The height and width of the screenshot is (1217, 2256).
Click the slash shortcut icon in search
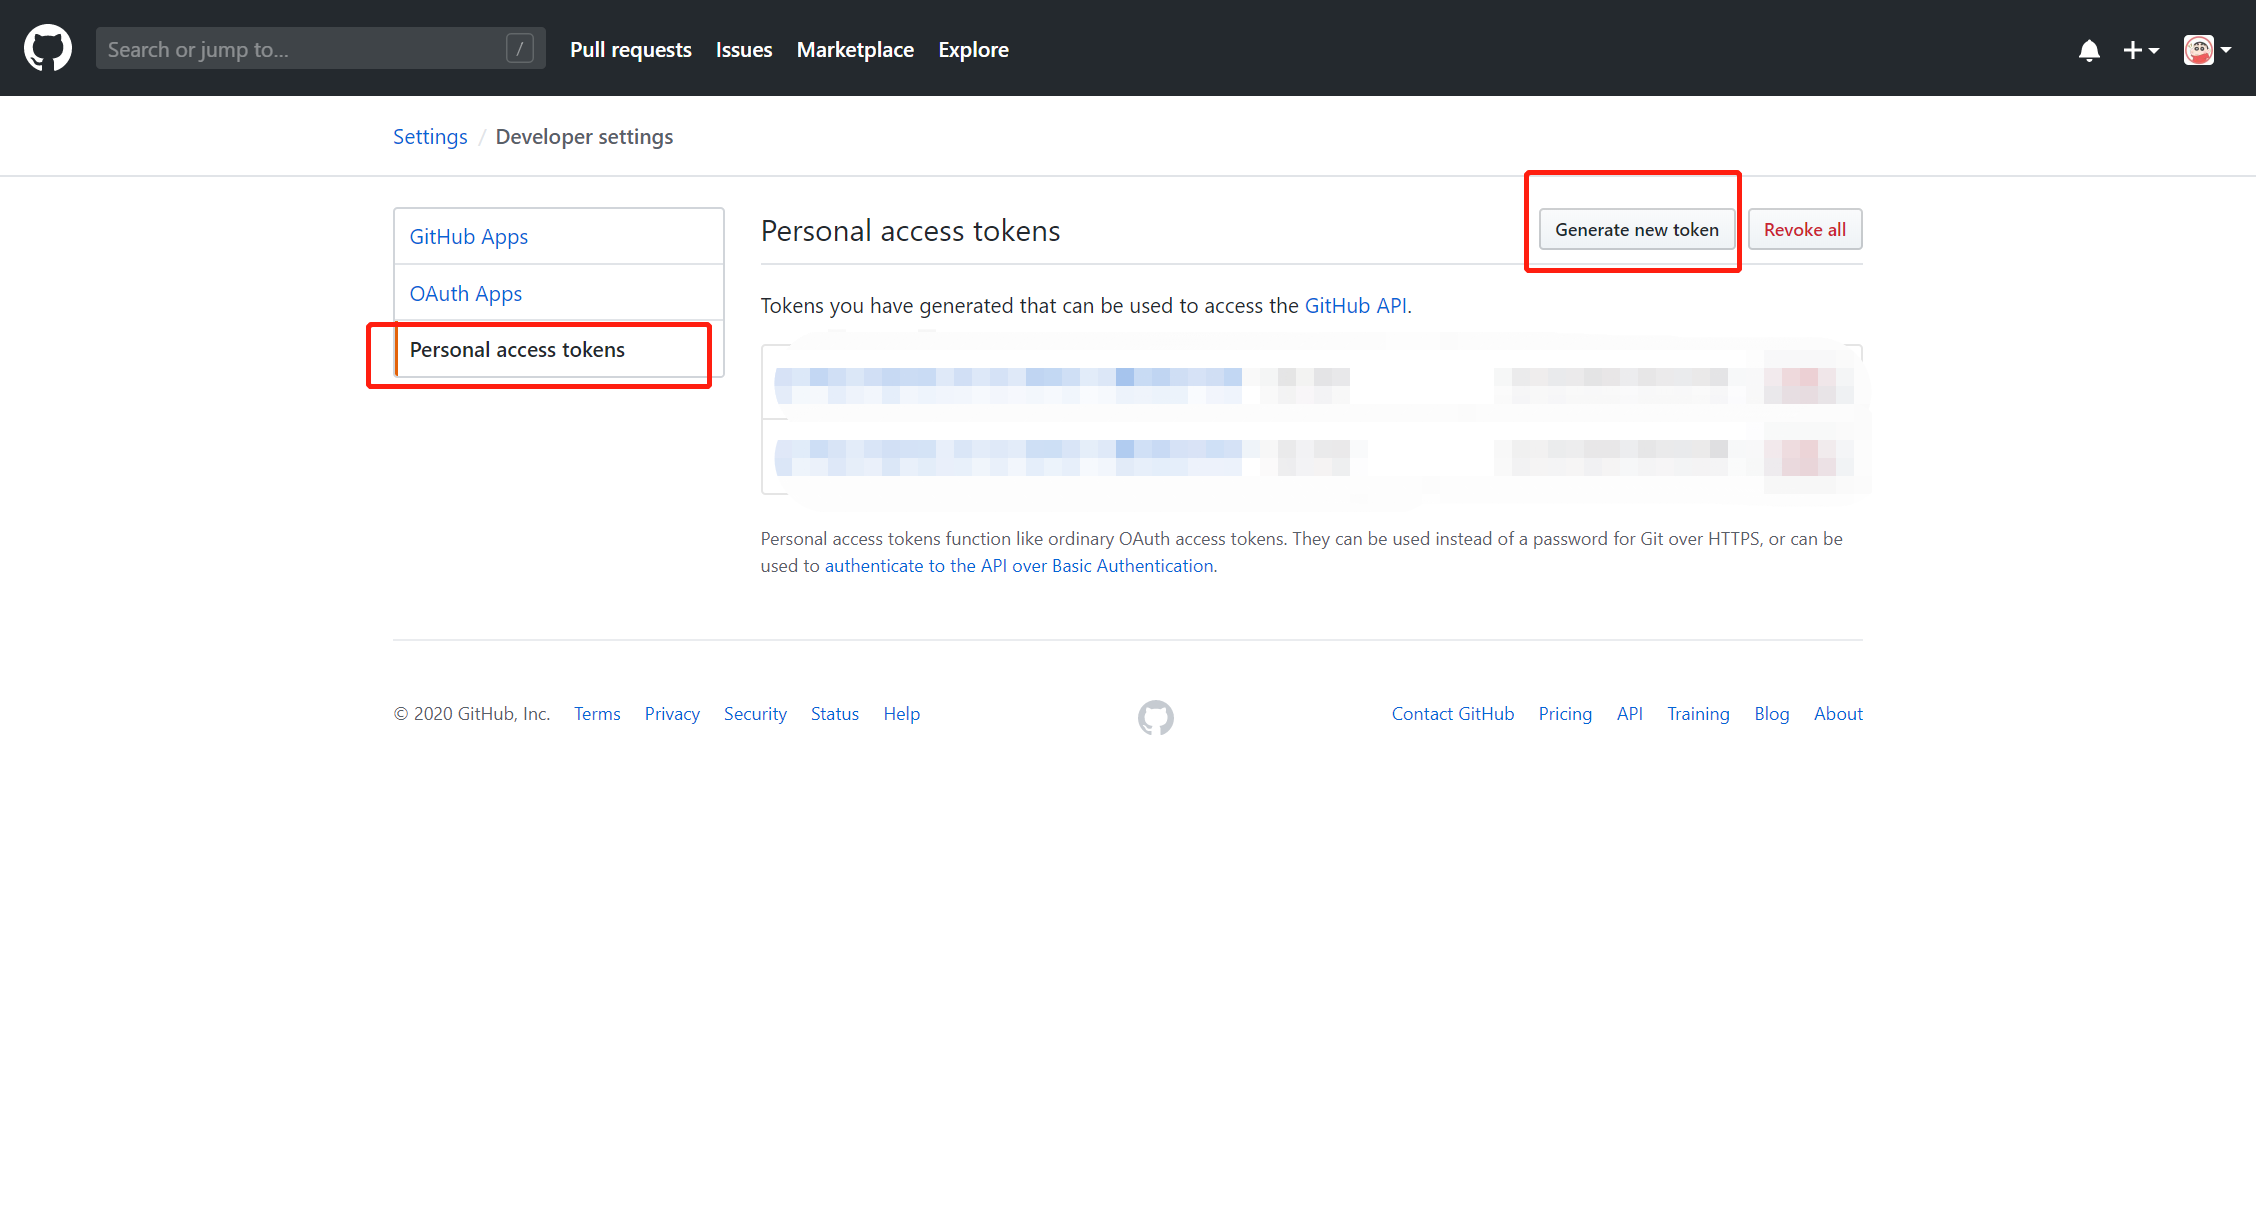point(519,48)
